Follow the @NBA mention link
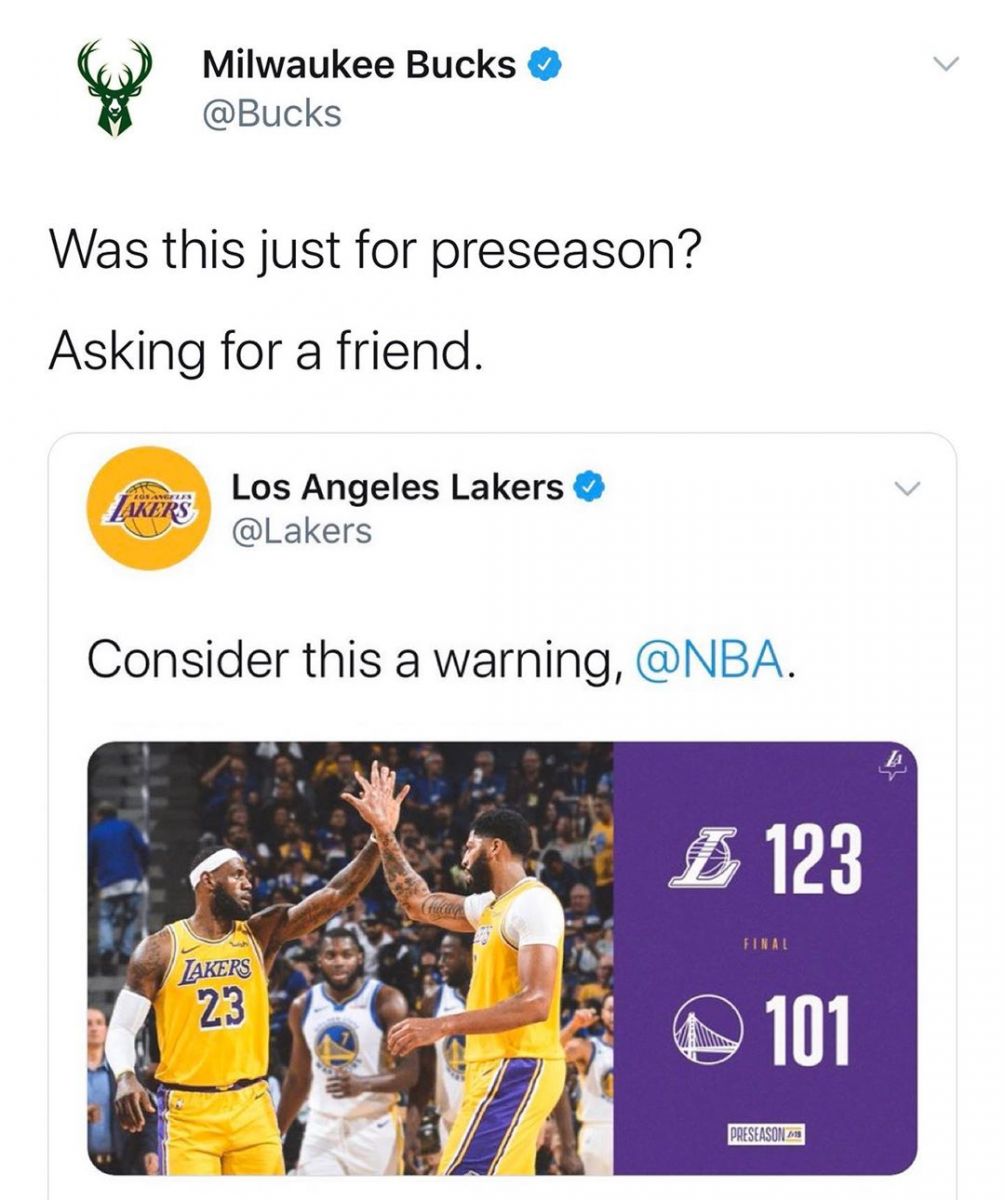The image size is (1005, 1200). coord(710,660)
